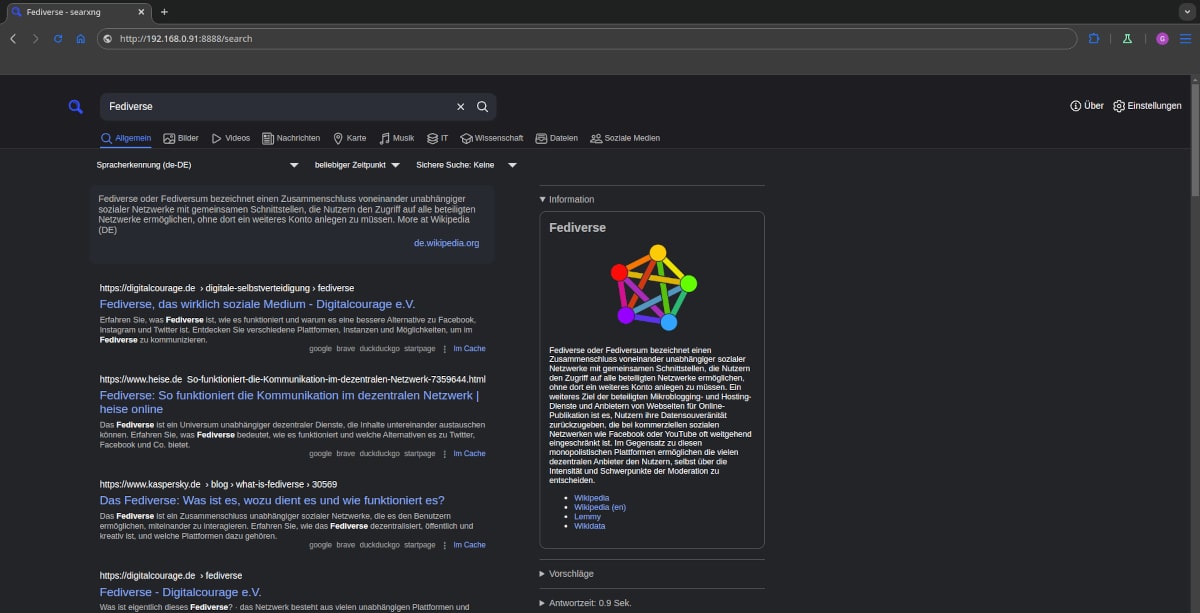Open the Über info page
Image resolution: width=1200 pixels, height=613 pixels.
coord(1087,106)
